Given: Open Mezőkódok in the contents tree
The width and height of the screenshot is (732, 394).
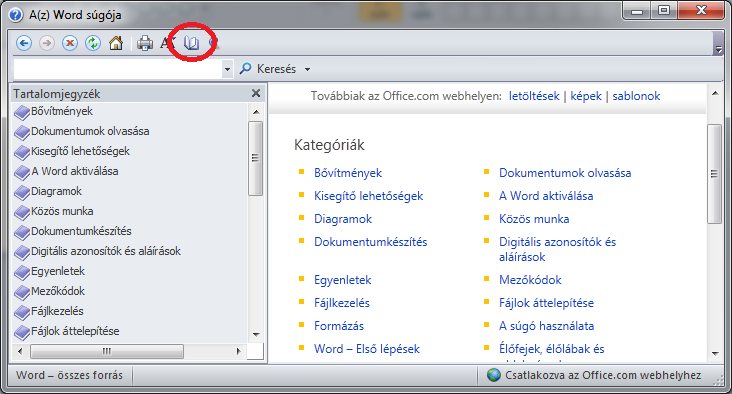Looking at the screenshot, I should (x=58, y=291).
